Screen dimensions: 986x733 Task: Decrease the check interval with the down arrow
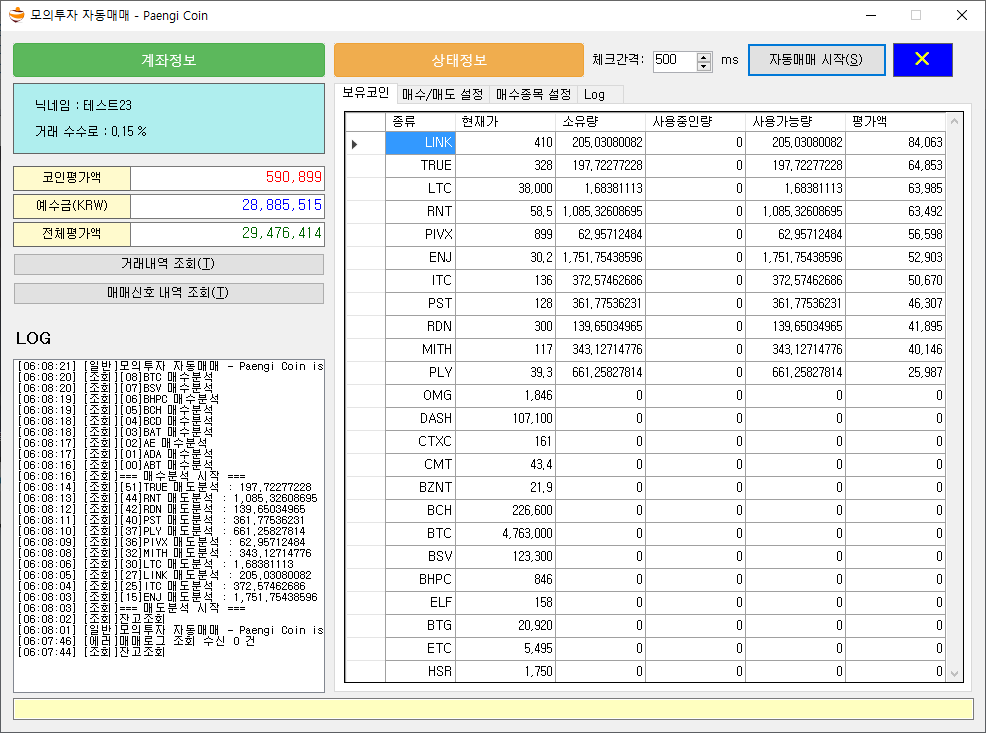click(704, 66)
